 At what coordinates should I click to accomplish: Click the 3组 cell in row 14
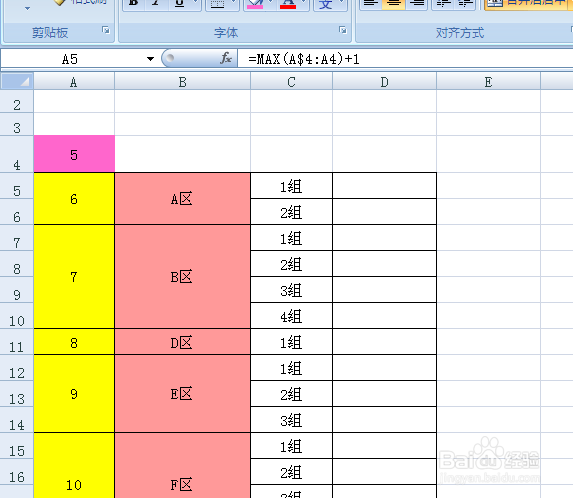tap(291, 419)
